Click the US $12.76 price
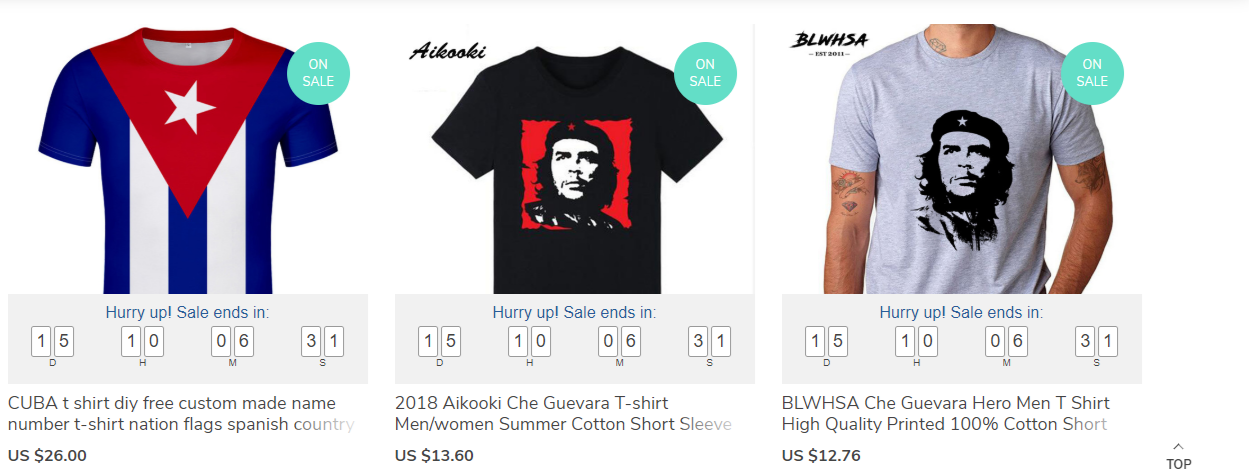Image resolution: width=1249 pixels, height=471 pixels. pyautogui.click(x=821, y=456)
